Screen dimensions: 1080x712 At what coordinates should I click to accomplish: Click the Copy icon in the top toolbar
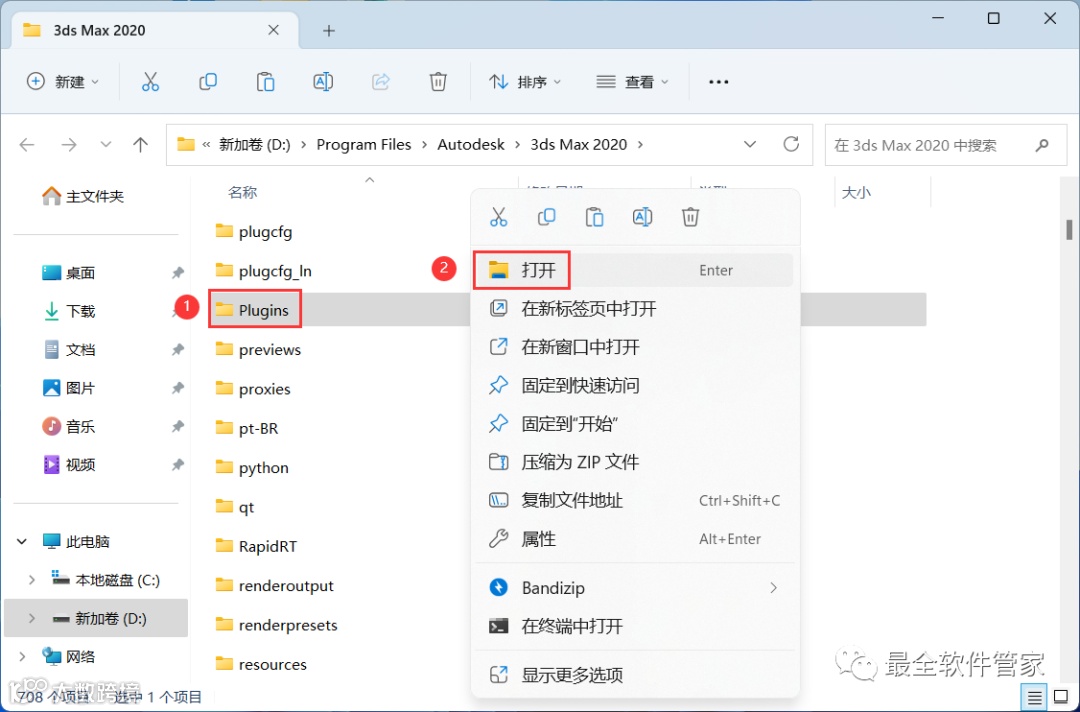coord(207,82)
